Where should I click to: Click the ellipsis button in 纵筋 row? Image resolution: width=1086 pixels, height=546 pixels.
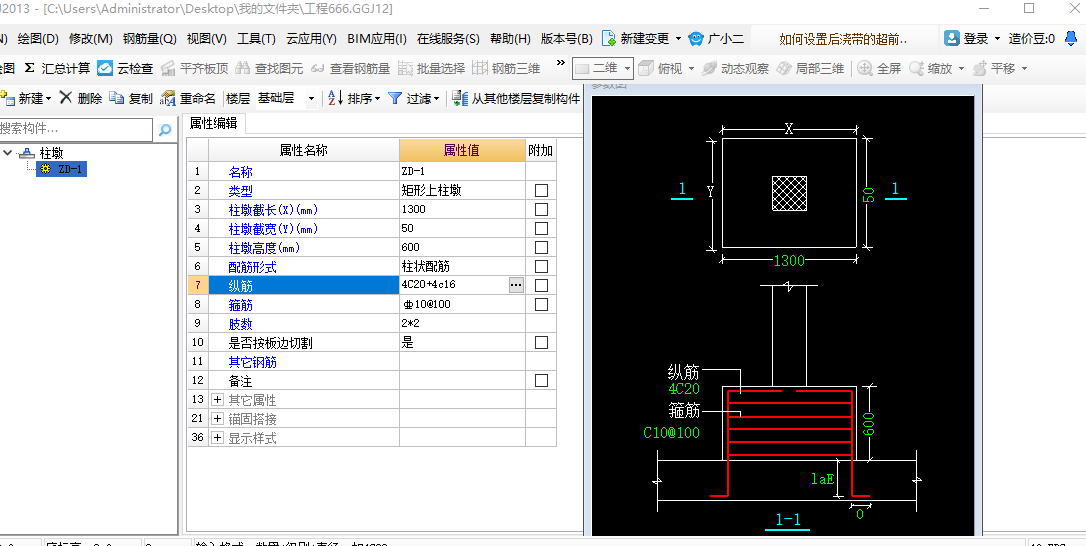pyautogui.click(x=516, y=285)
